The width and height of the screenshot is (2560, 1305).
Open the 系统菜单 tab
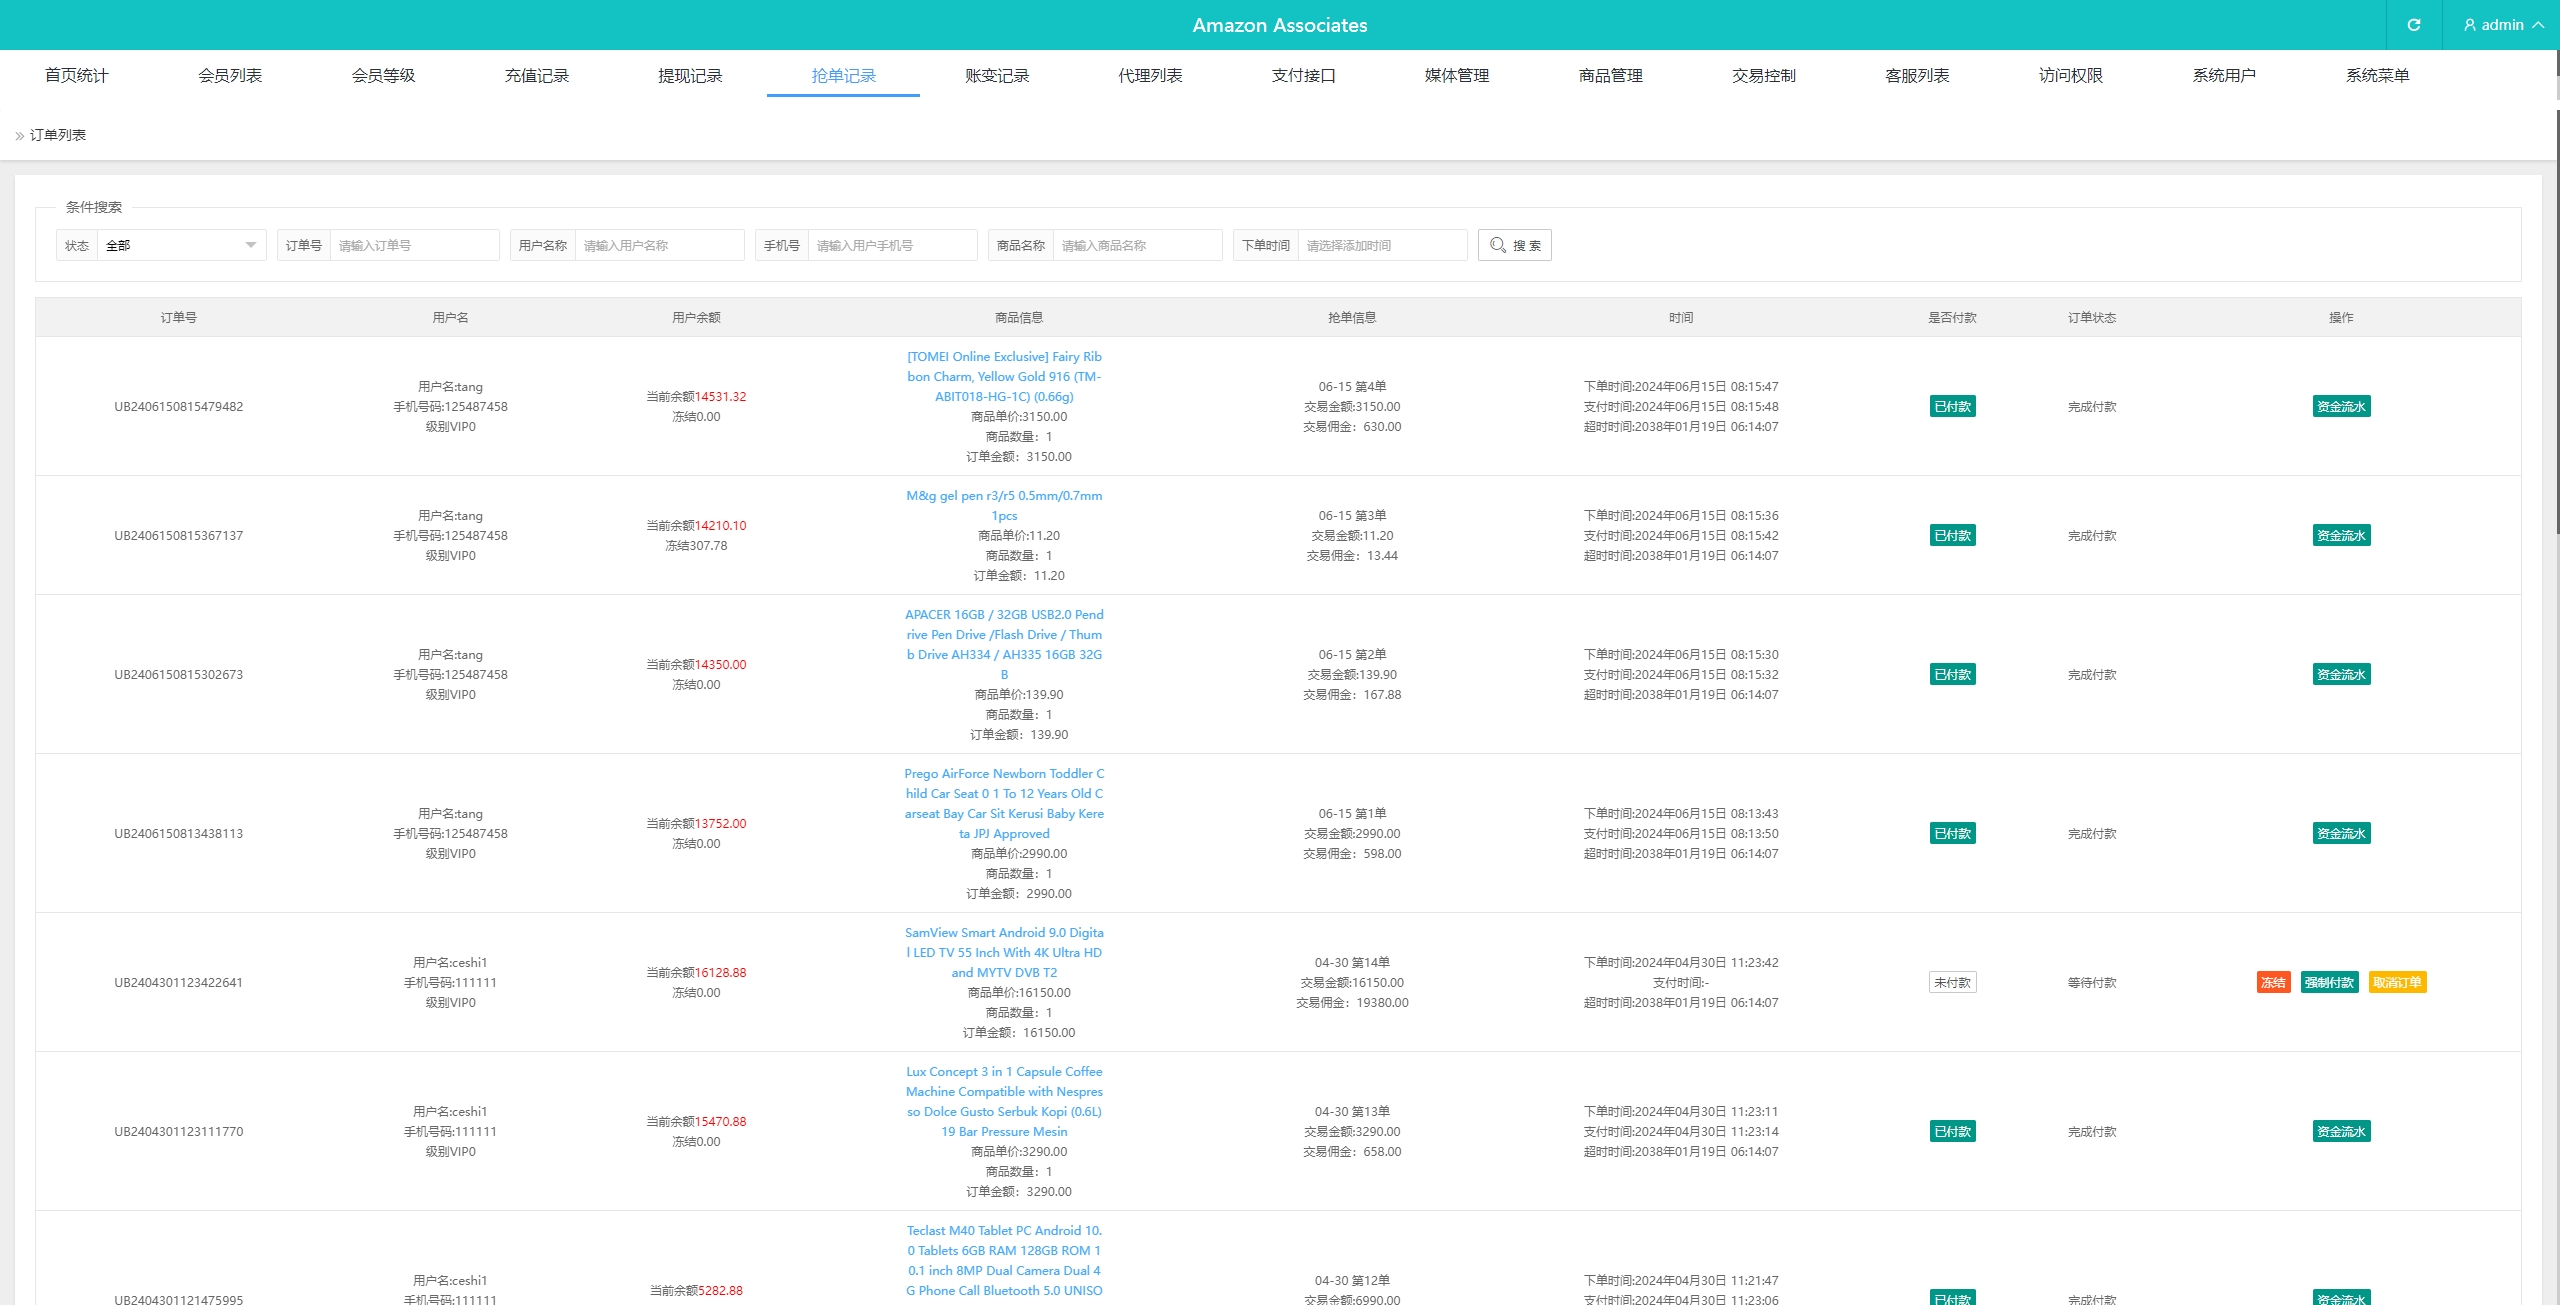point(2377,76)
